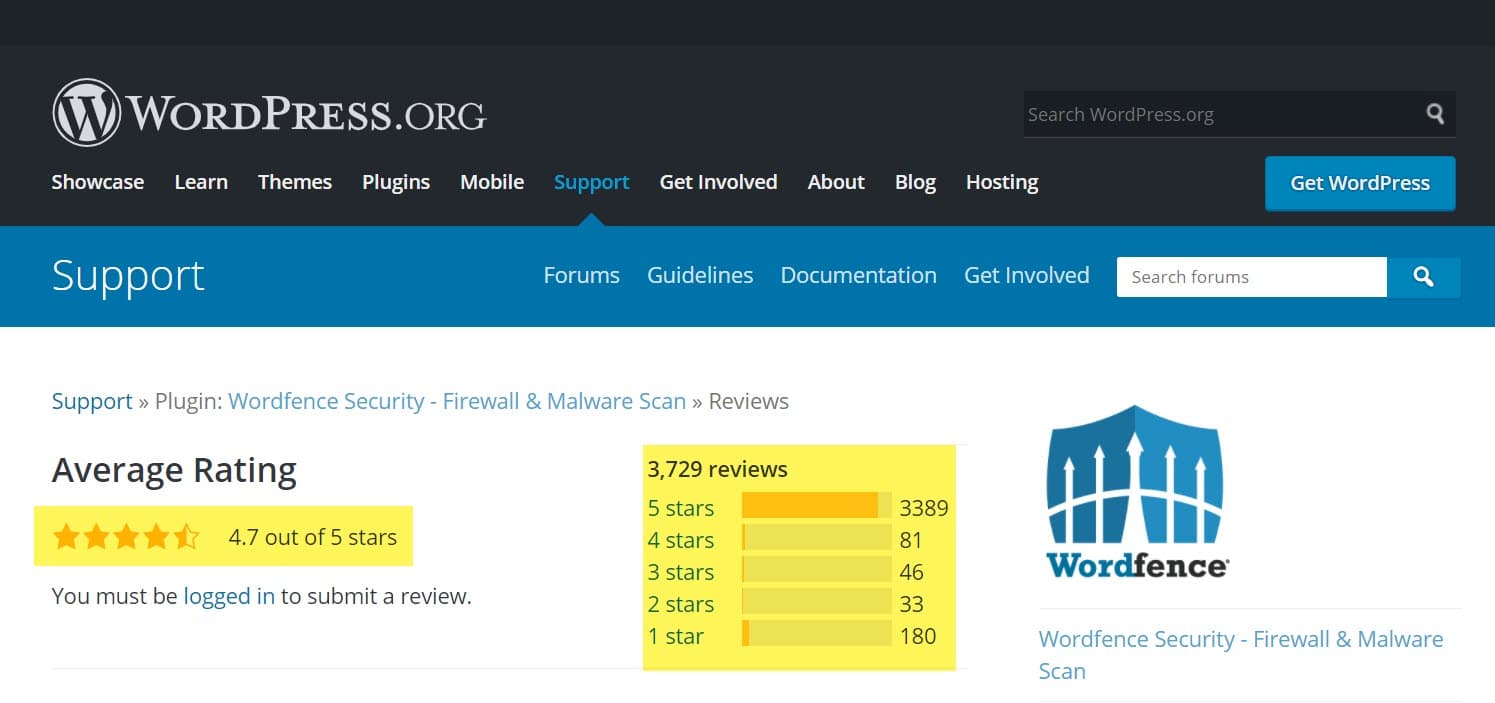Open the Blog menu item
The image size is (1495, 703).
915,182
